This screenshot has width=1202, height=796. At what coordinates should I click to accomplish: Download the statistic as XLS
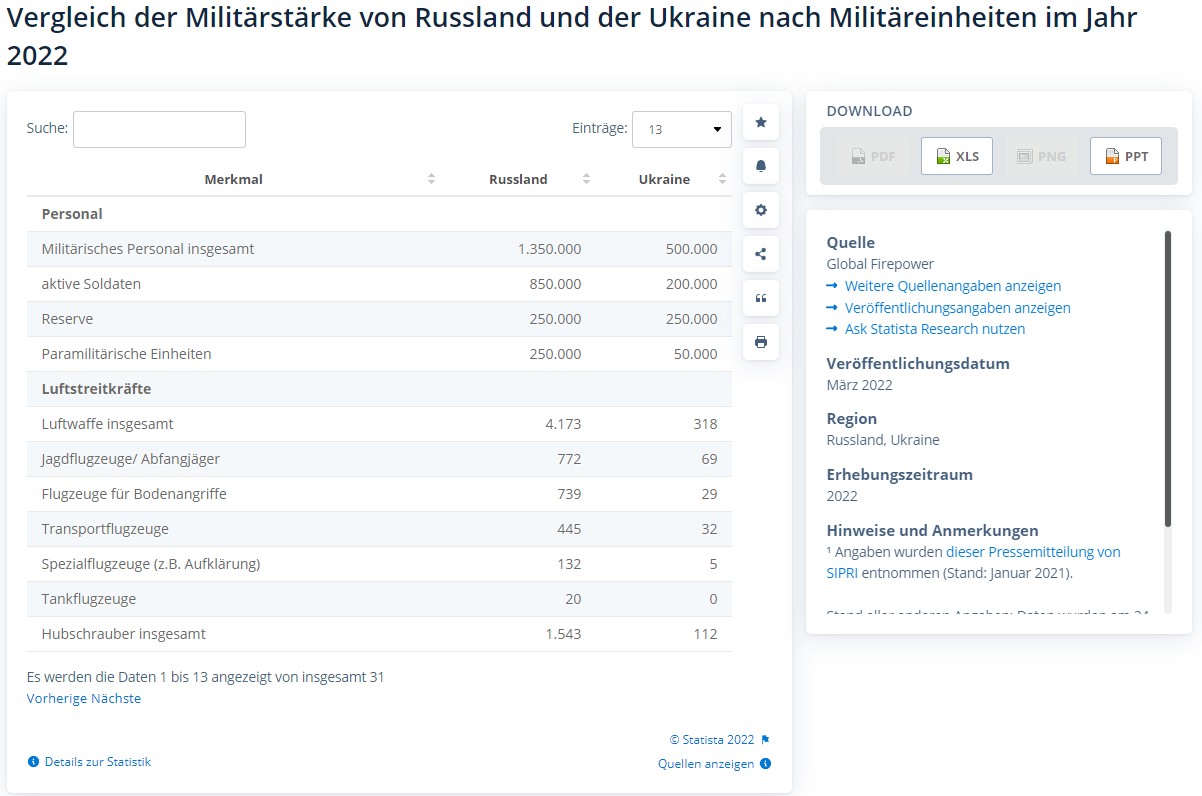pyautogui.click(x=957, y=156)
